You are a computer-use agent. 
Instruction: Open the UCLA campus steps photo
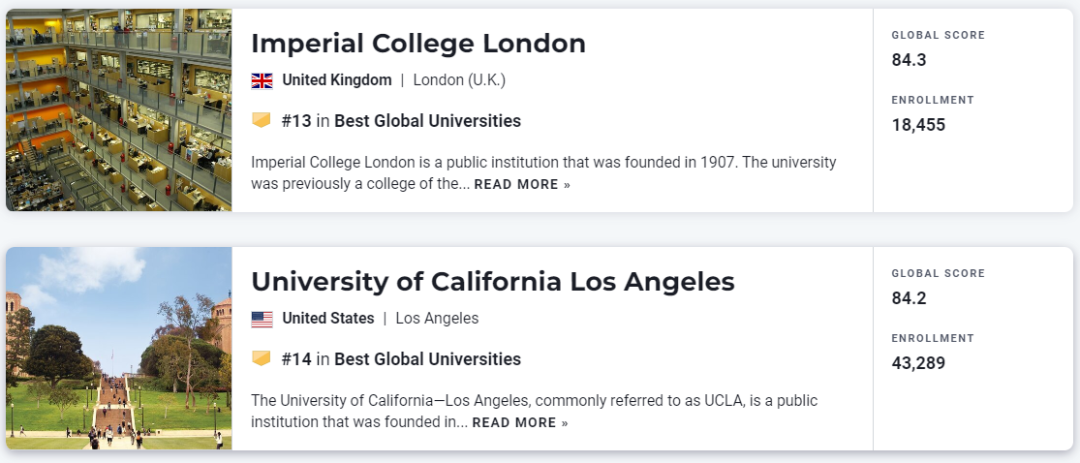pos(119,348)
